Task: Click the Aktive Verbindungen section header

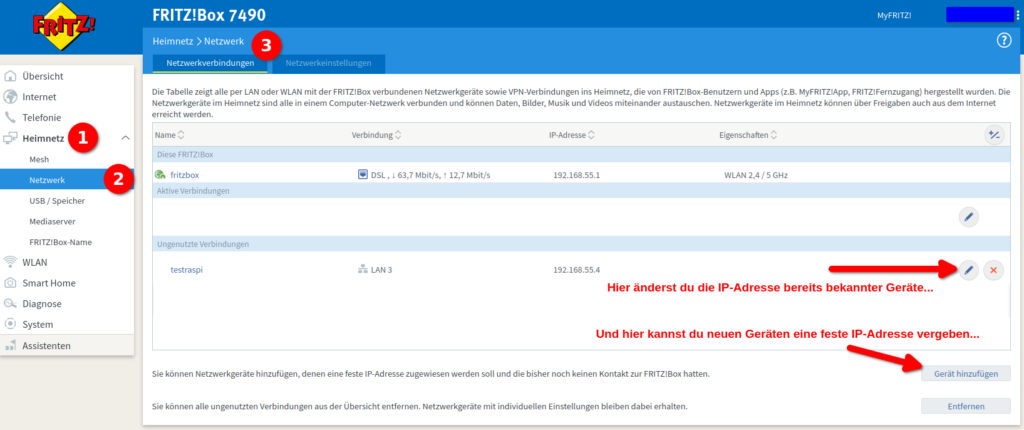Action: coord(581,190)
